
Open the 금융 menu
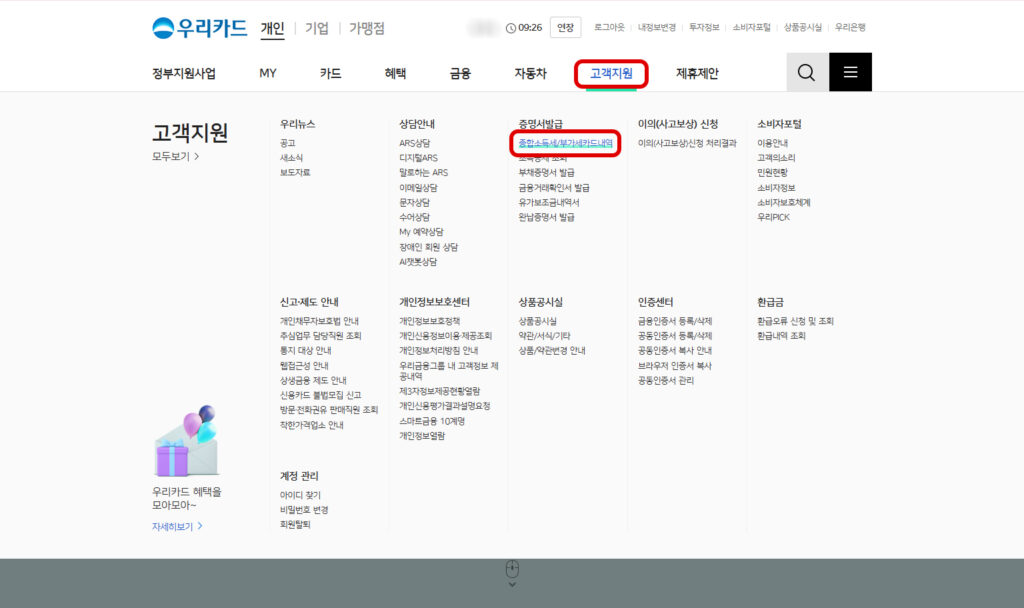[458, 72]
